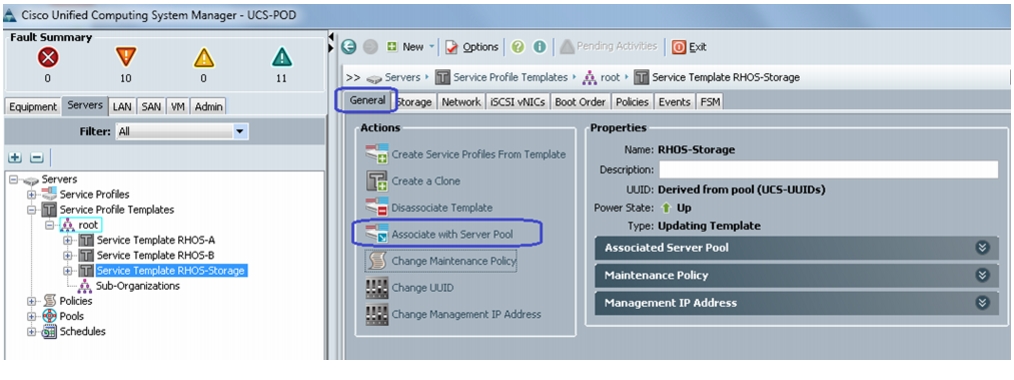
Task: Click the Change Management IP Address icon
Action: (x=377, y=314)
